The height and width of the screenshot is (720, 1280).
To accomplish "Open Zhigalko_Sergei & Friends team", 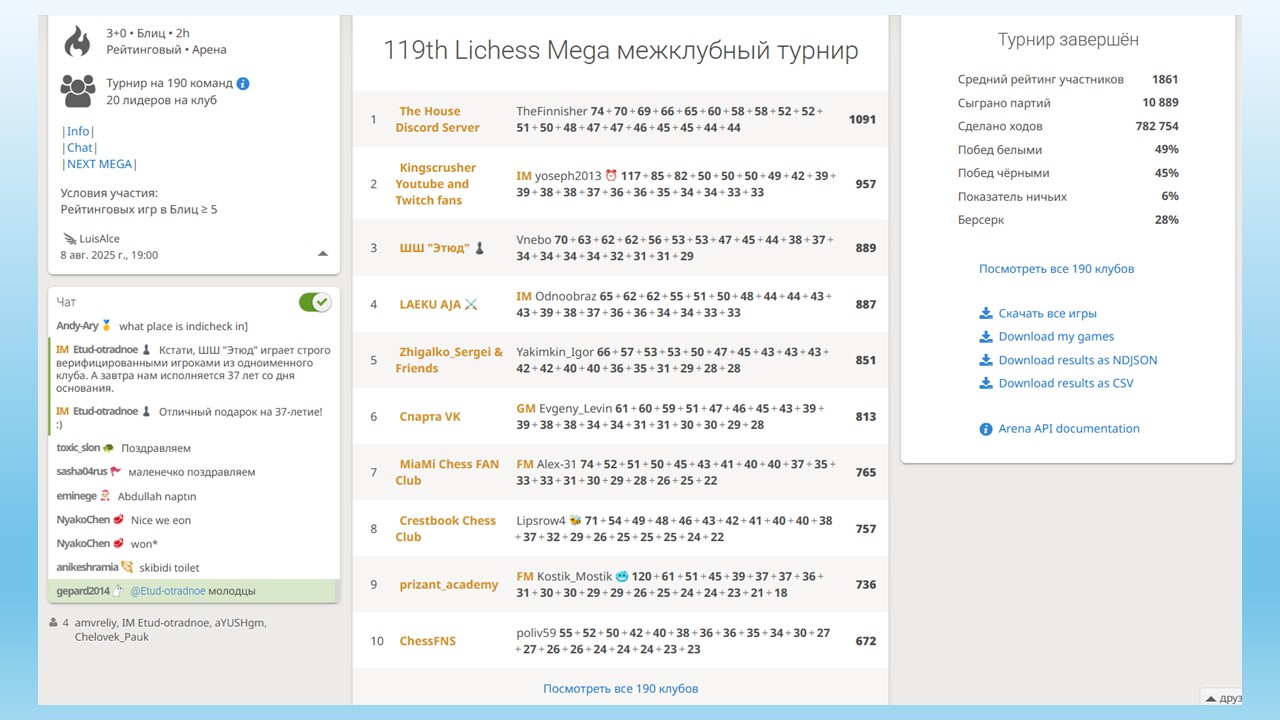I will [x=449, y=360].
